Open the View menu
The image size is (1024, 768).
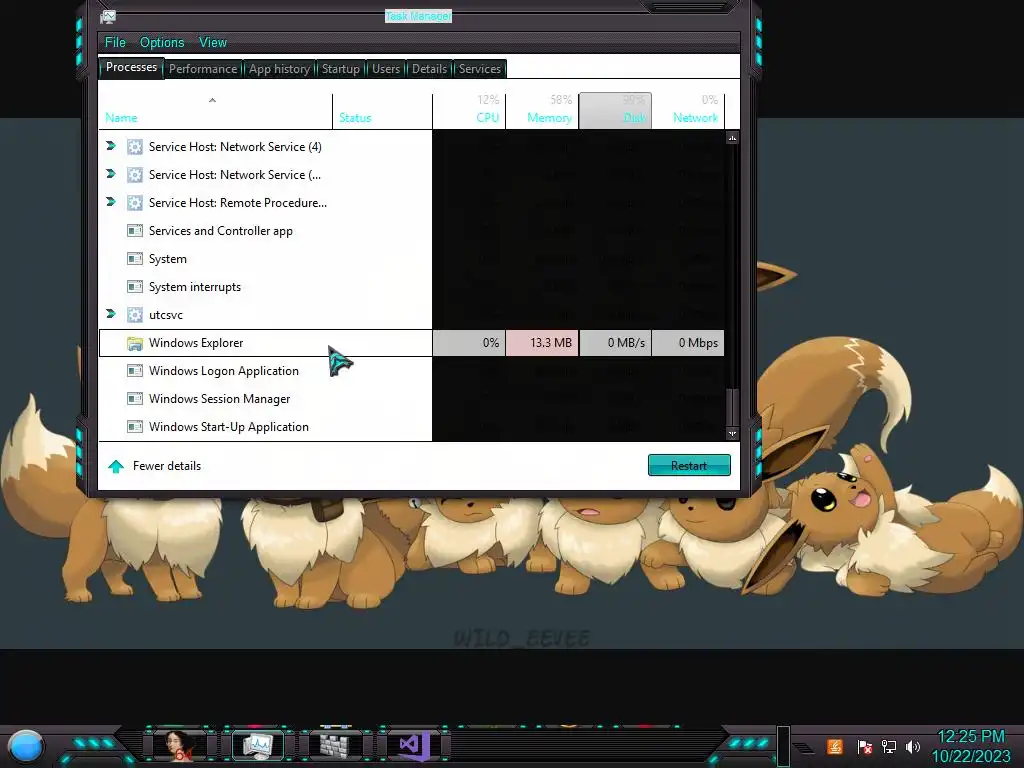point(213,42)
